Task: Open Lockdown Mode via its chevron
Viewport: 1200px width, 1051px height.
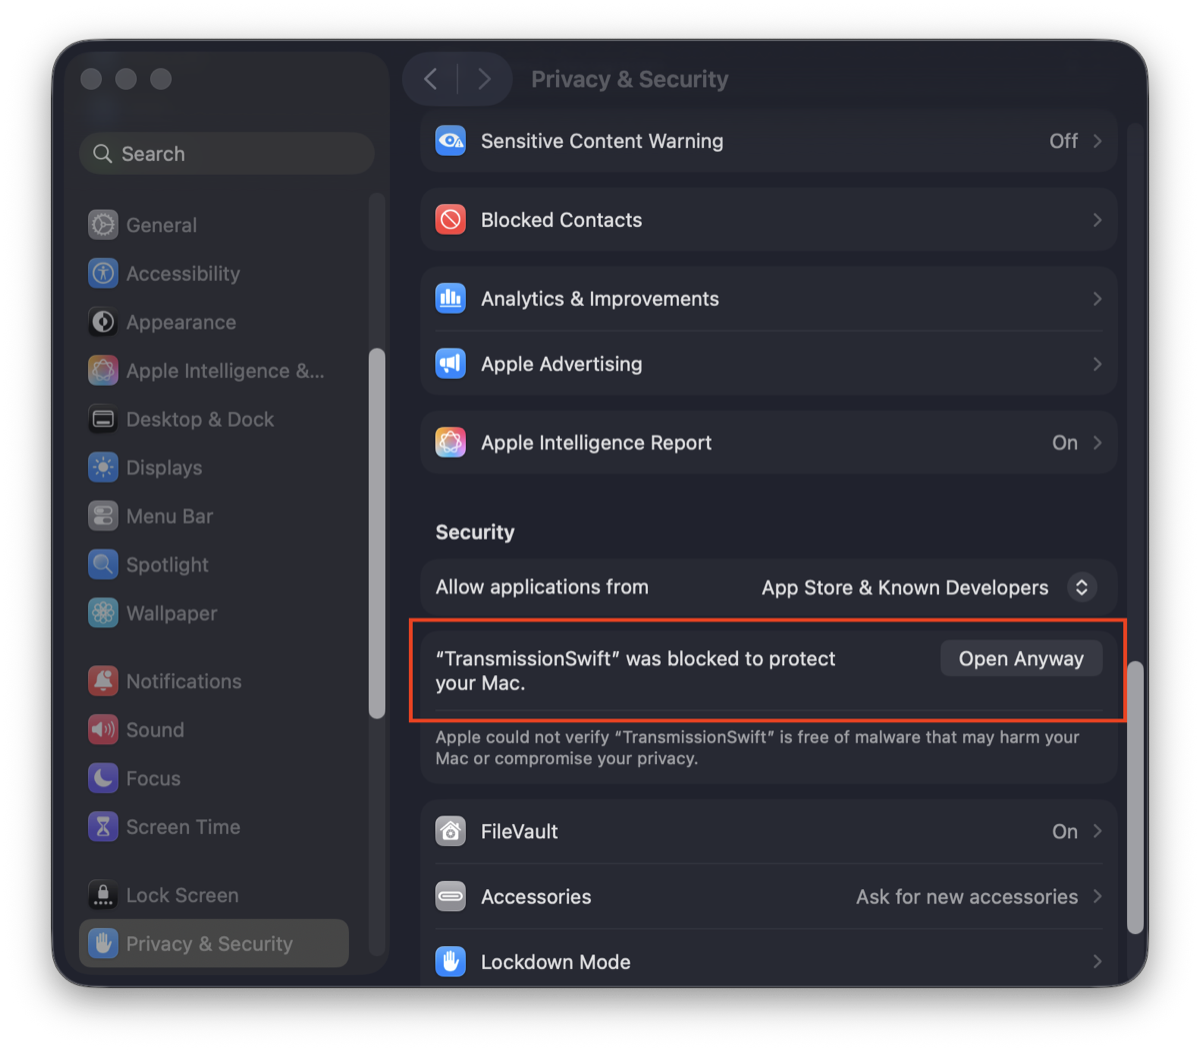Action: click(1097, 962)
